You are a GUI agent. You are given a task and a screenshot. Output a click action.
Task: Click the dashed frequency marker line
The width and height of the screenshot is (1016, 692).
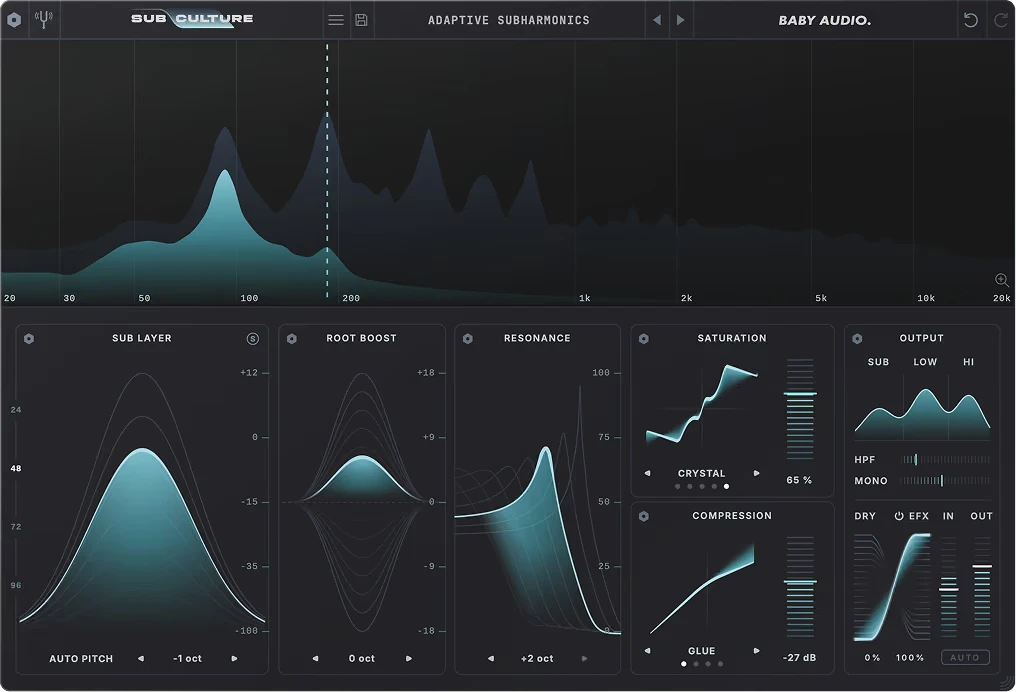[x=327, y=171]
